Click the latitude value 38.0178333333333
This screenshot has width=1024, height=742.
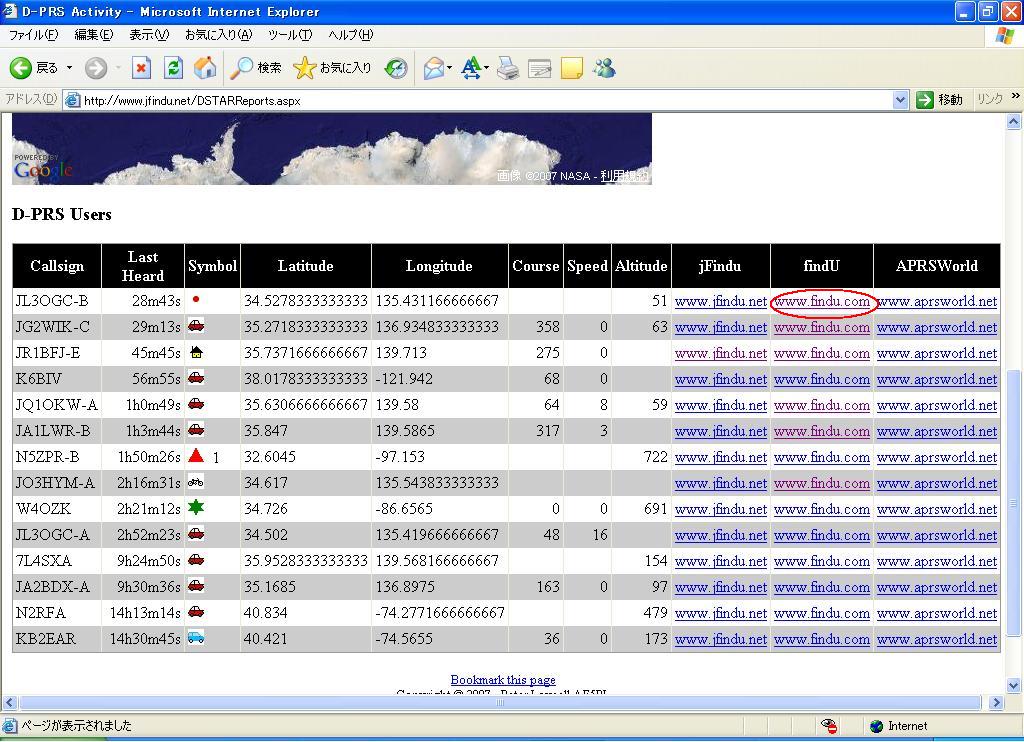(306, 379)
